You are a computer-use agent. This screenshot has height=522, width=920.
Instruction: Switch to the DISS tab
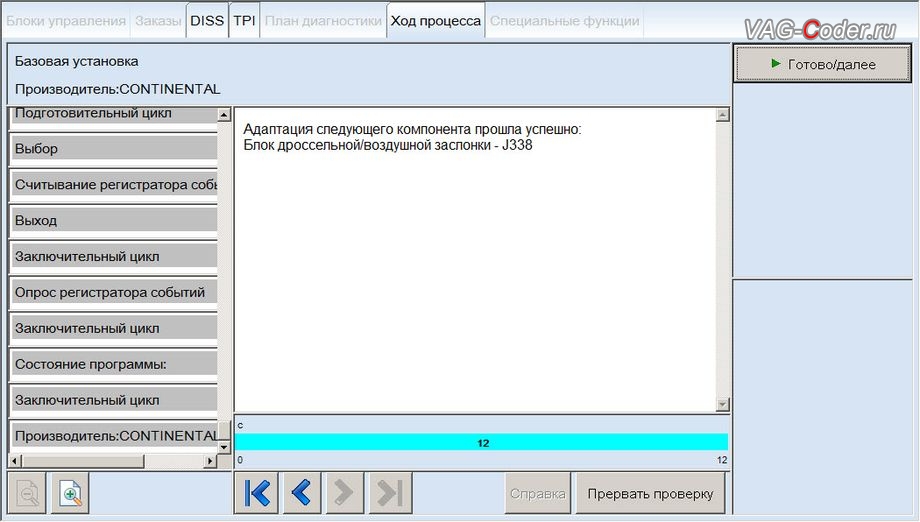[x=207, y=21]
